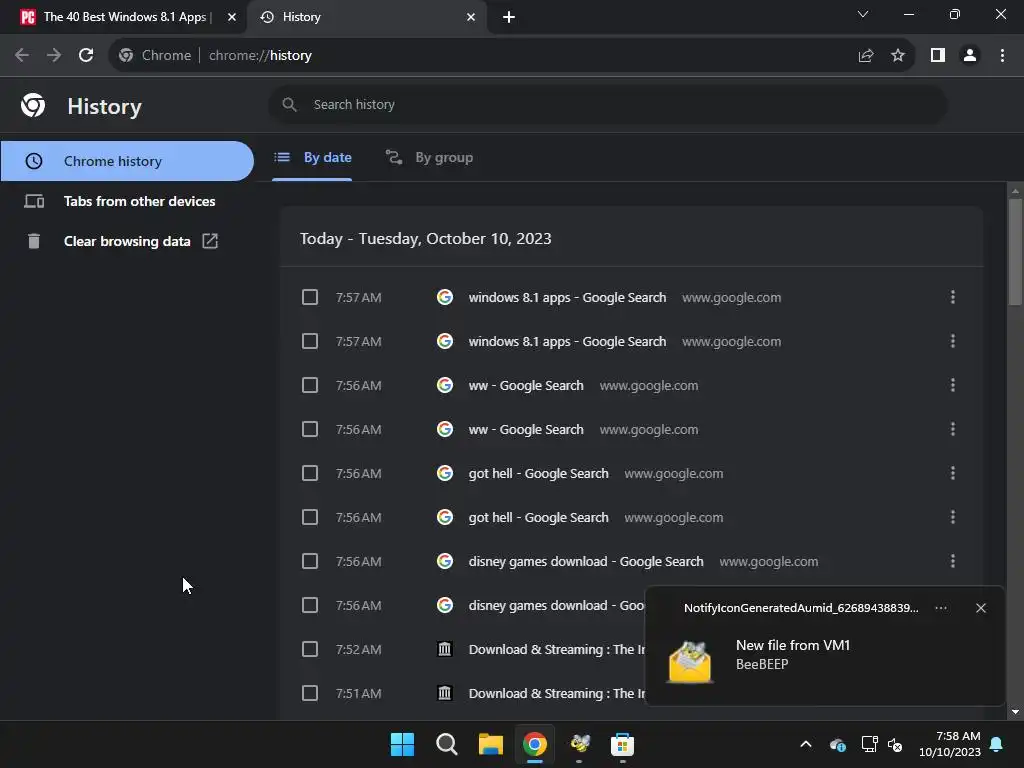Click archive favicon of 7:51 AM entry
Screen dimensions: 1024x768
pyautogui.click(x=445, y=693)
